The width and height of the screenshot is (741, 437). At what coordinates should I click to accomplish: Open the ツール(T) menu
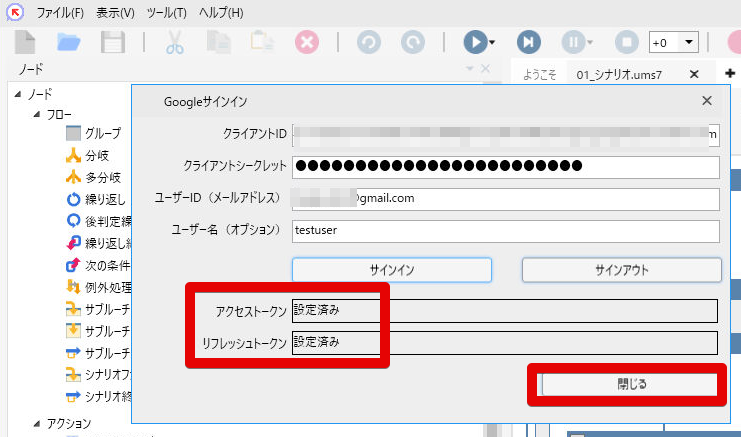tap(166, 13)
